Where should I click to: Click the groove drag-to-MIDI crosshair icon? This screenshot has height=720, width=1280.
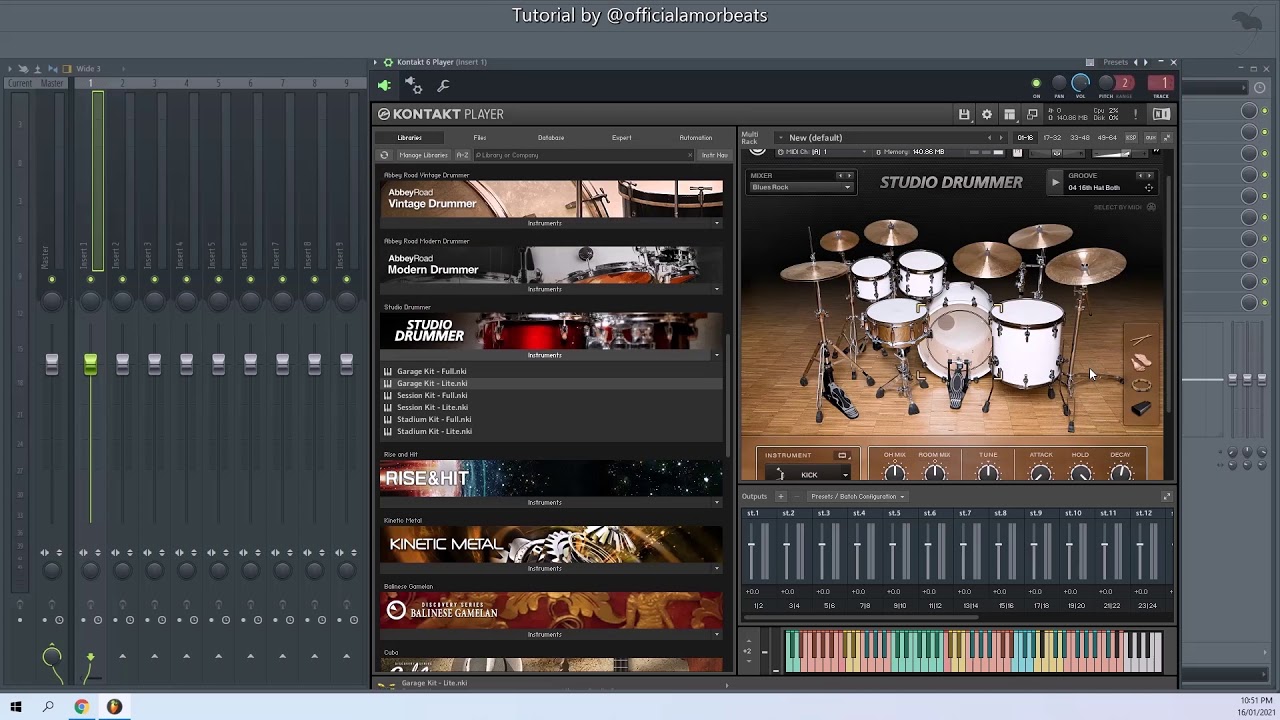(1149, 188)
